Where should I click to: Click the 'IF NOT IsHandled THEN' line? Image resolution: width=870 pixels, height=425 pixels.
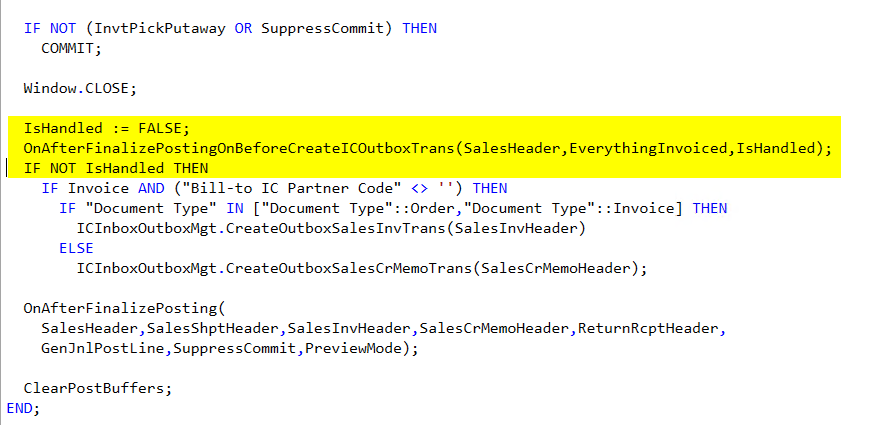pyautogui.click(x=115, y=168)
